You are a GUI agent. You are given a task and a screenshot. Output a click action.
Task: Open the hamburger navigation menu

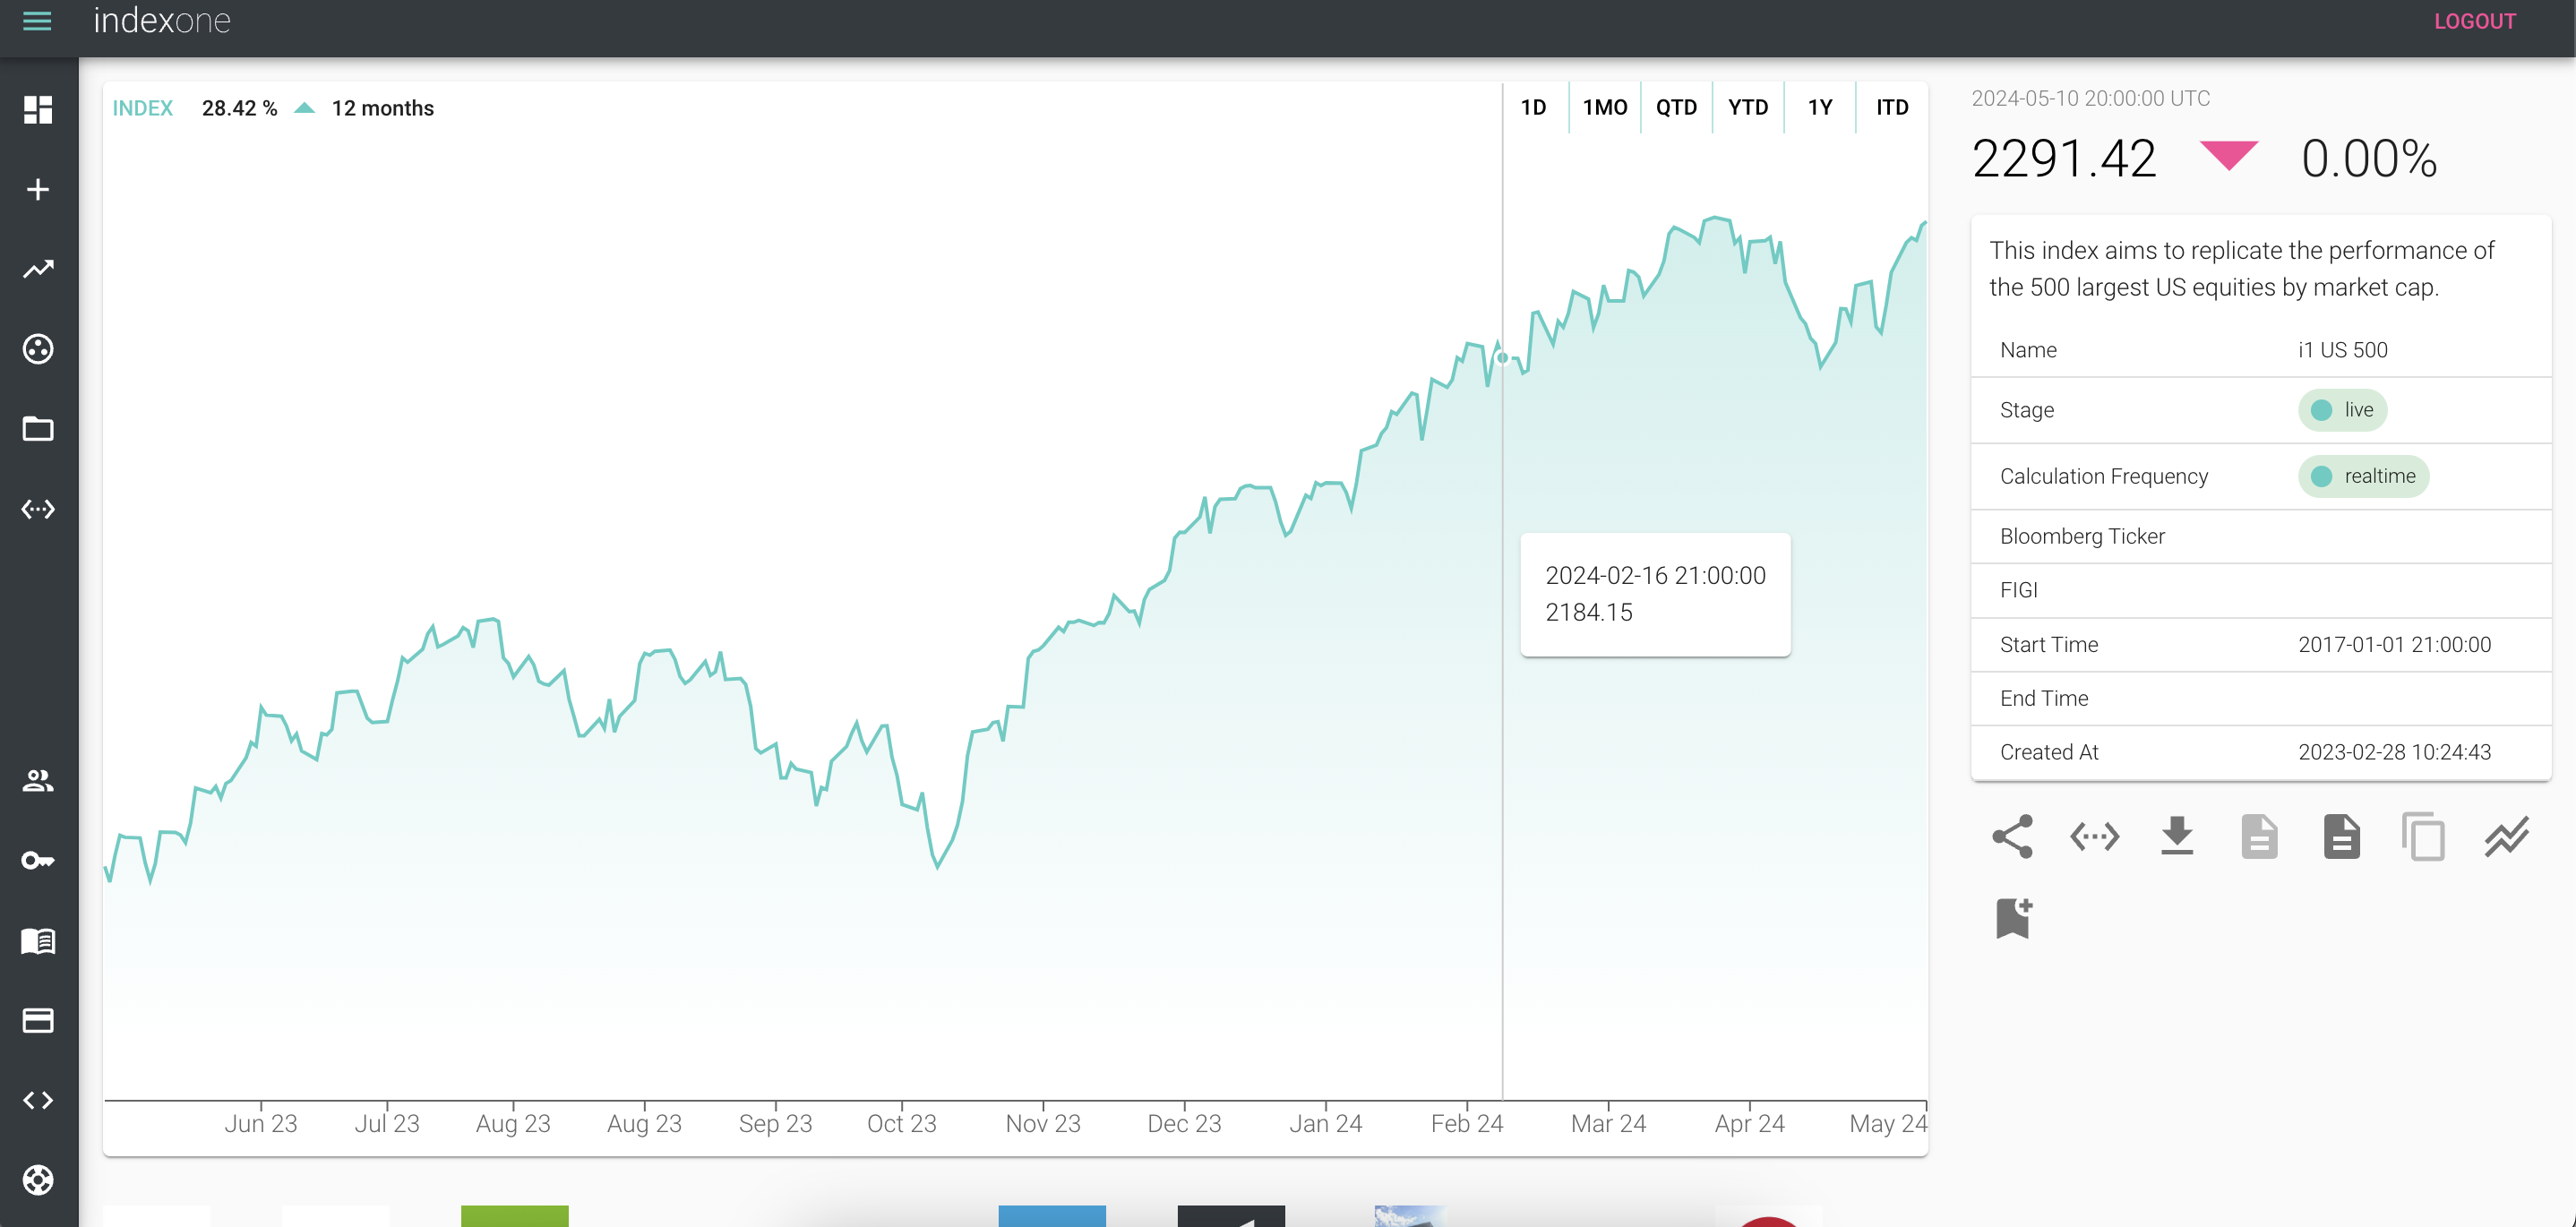[37, 21]
